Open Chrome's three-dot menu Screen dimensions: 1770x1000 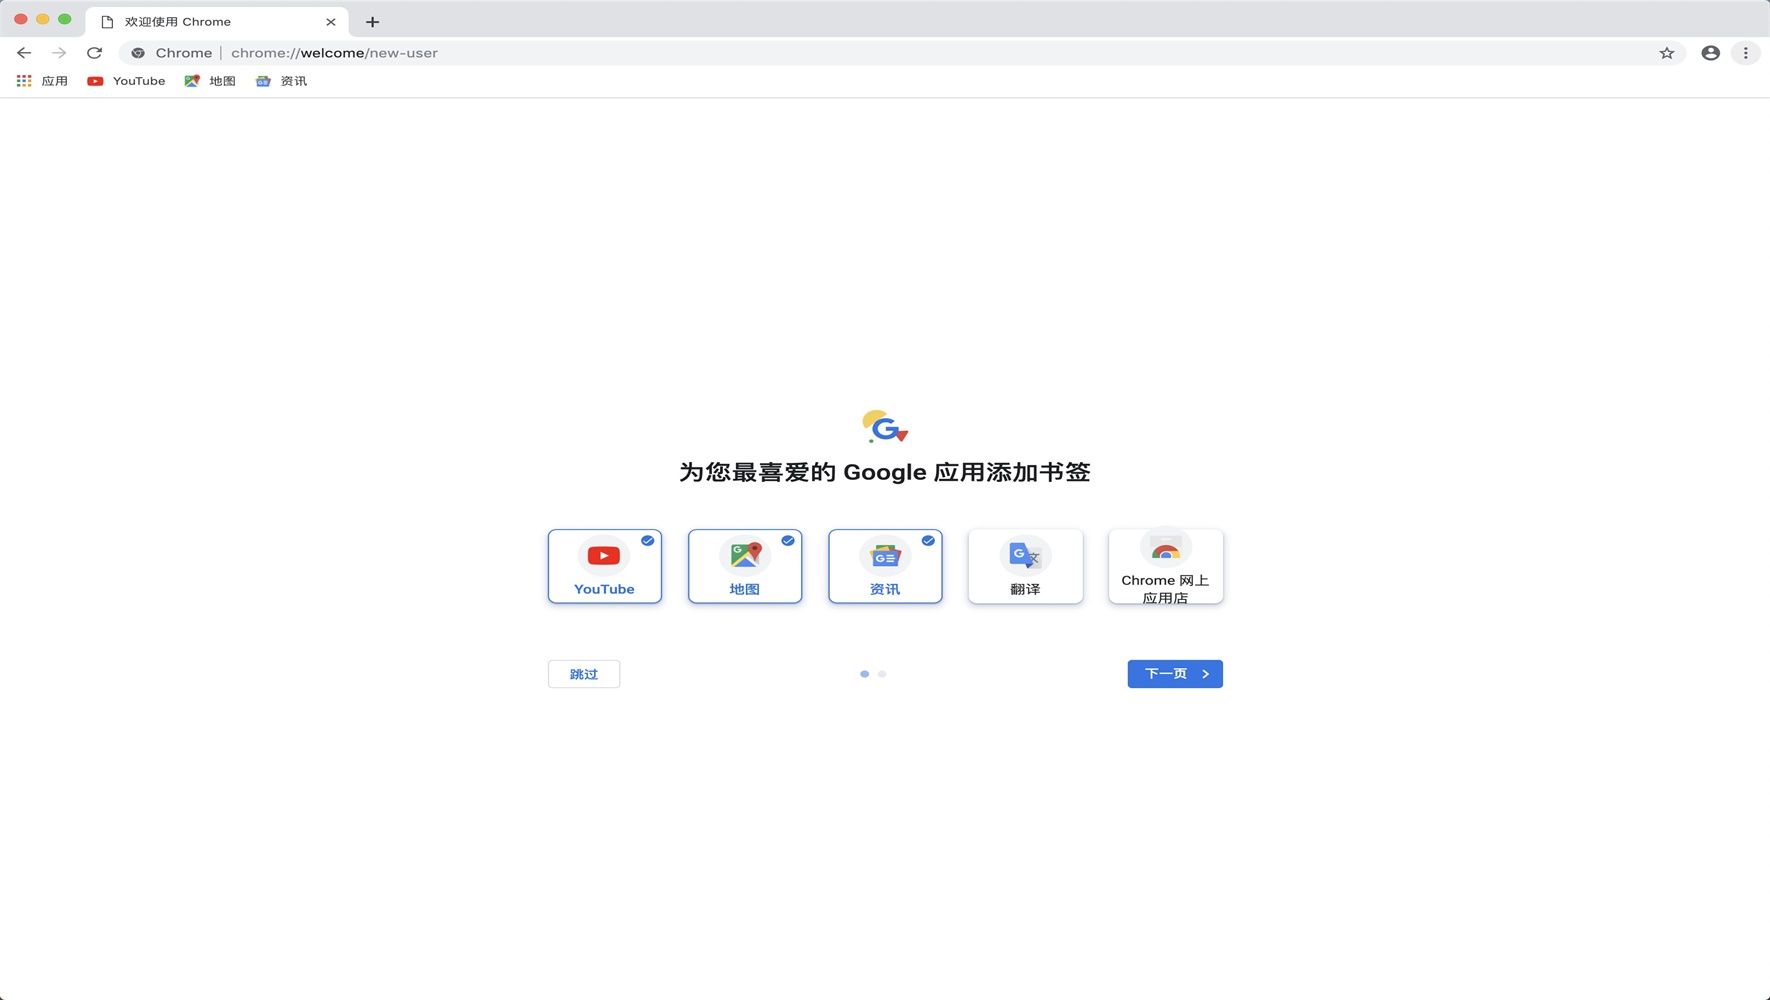click(x=1745, y=53)
